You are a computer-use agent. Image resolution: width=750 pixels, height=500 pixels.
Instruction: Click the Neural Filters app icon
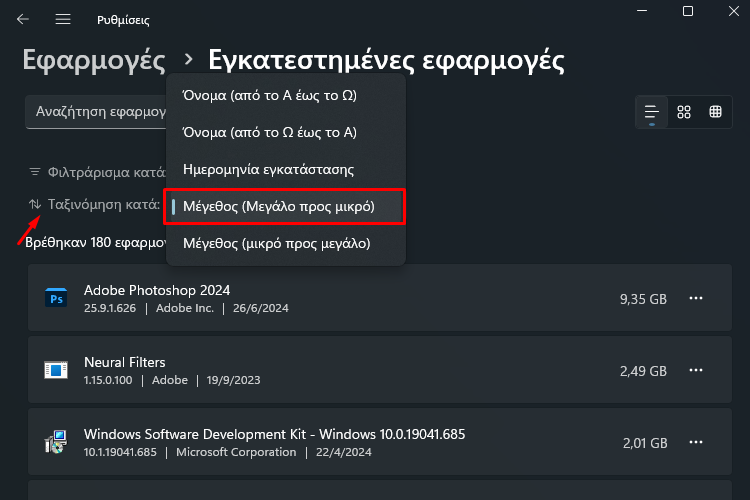coord(56,370)
